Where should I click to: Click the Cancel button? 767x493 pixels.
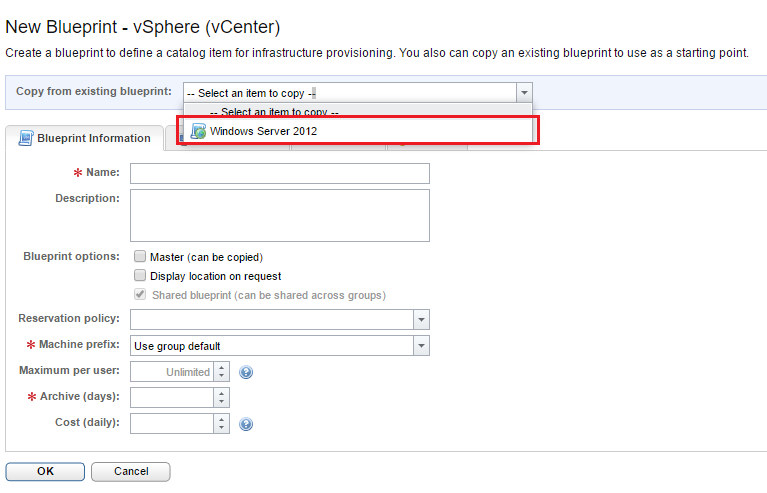pos(130,471)
